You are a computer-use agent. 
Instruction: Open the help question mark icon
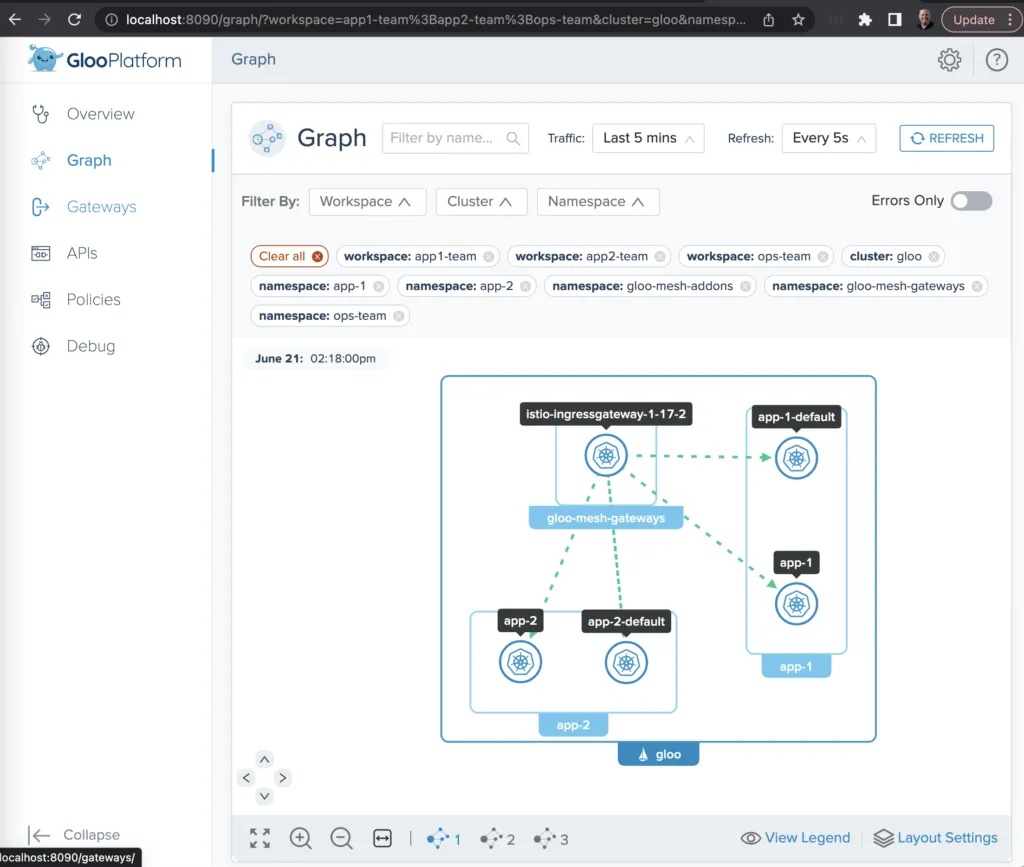point(997,60)
